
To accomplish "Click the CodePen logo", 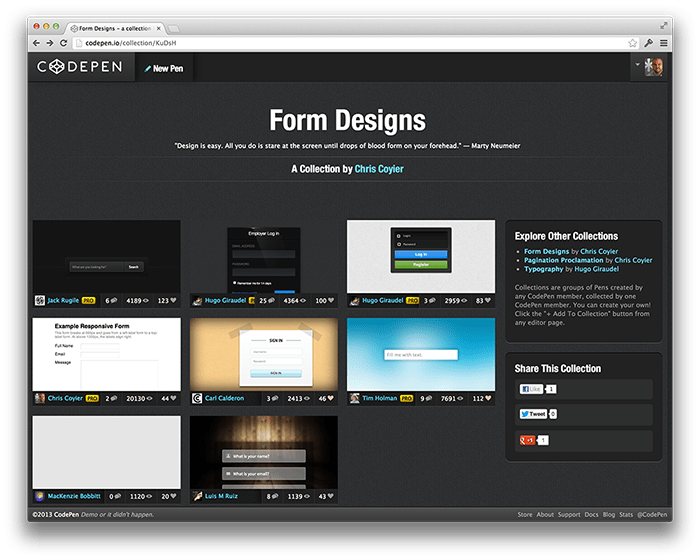I will pos(79,67).
